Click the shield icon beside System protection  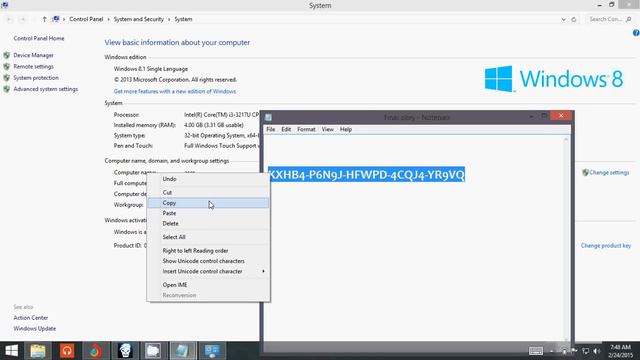pos(6,78)
